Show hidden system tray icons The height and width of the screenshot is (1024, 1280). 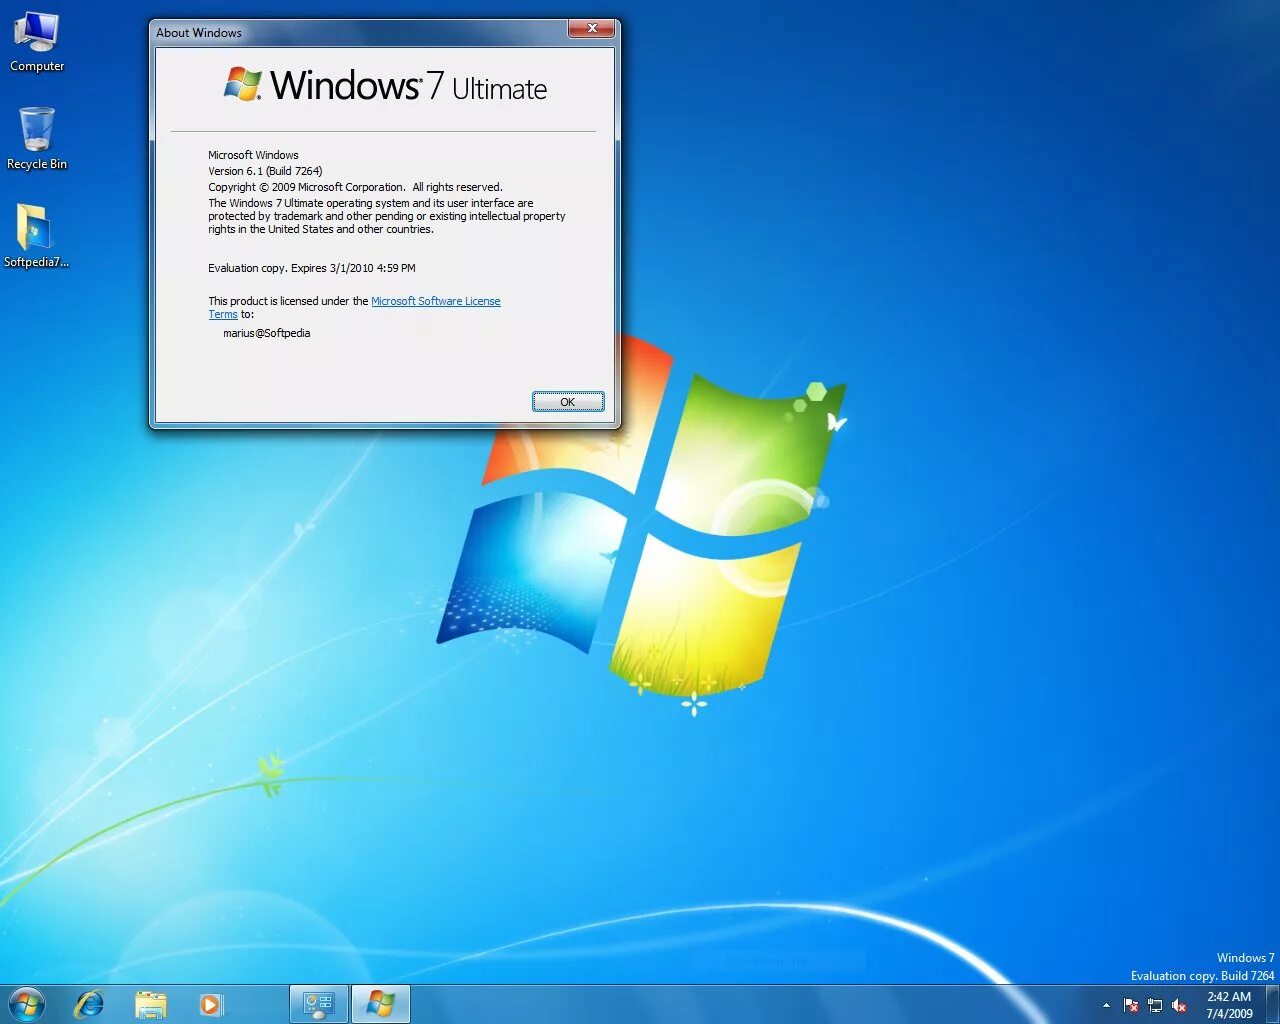[x=1106, y=1005]
